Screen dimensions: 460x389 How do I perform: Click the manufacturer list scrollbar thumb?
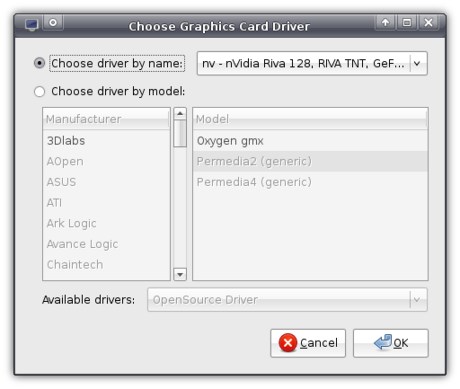pos(180,133)
